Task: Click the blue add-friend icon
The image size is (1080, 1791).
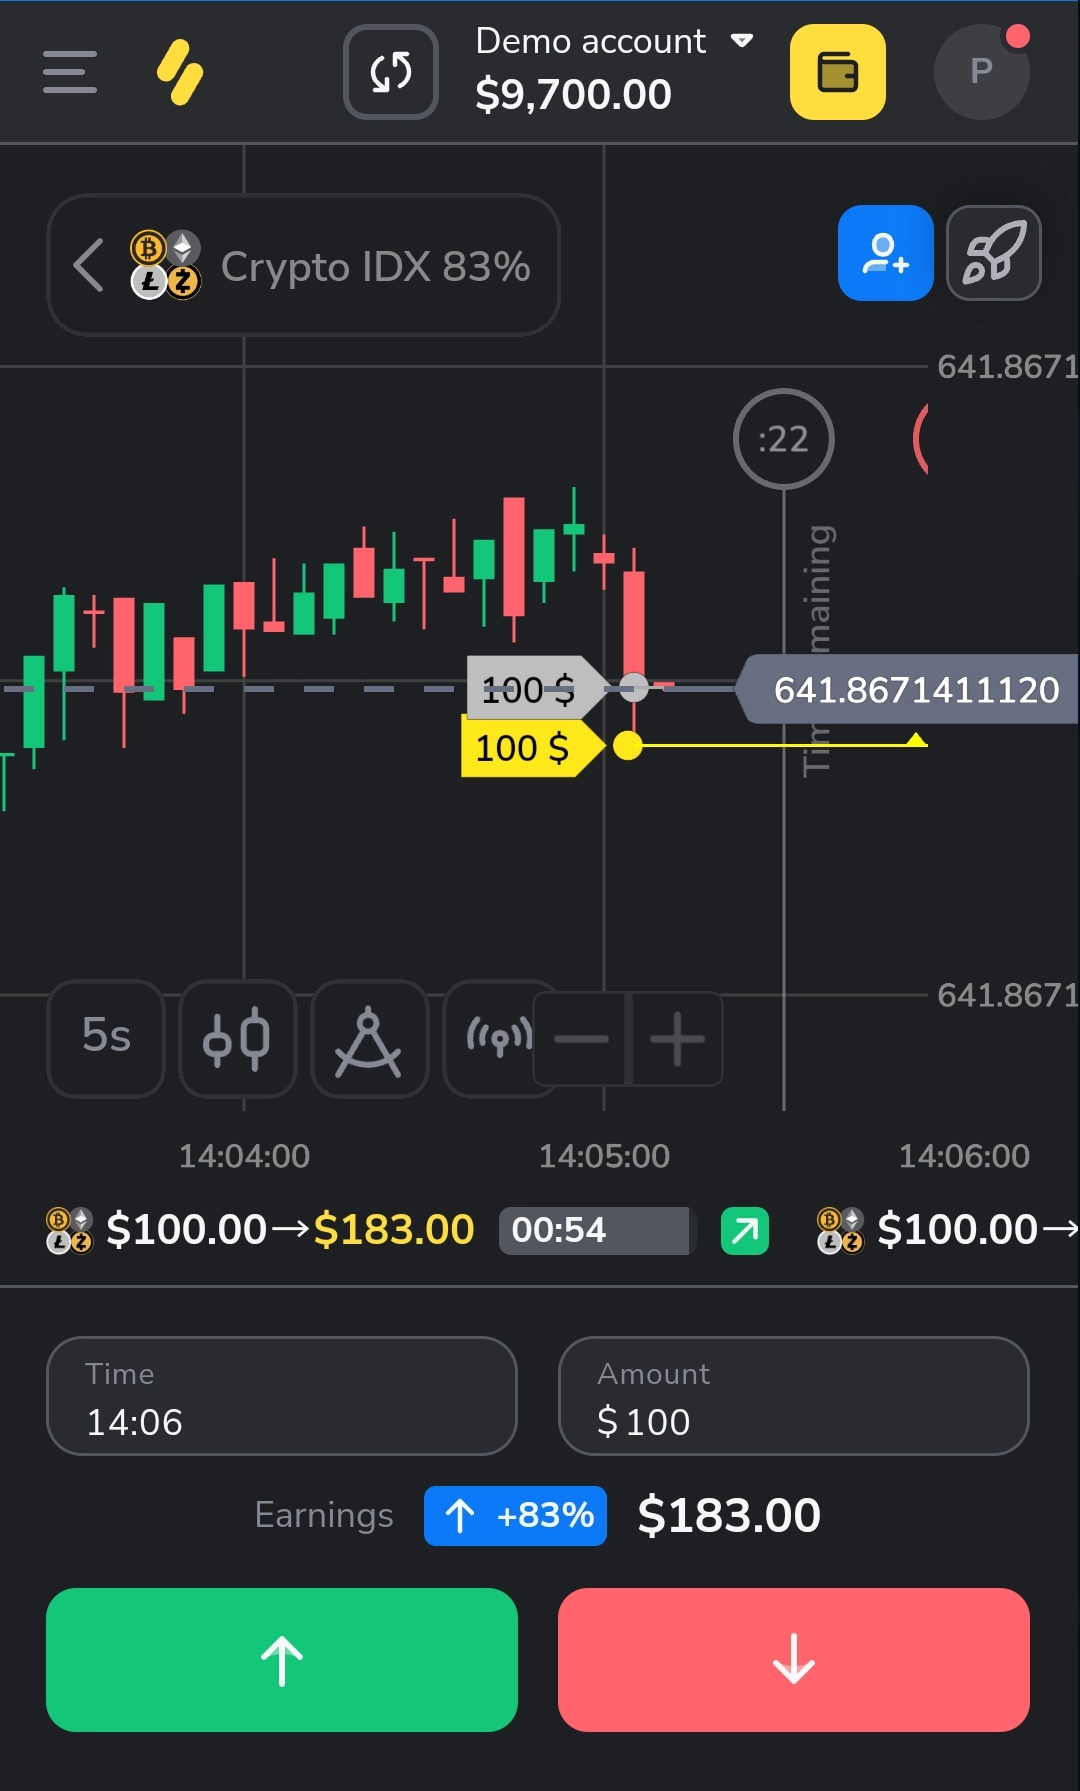Action: (x=886, y=253)
